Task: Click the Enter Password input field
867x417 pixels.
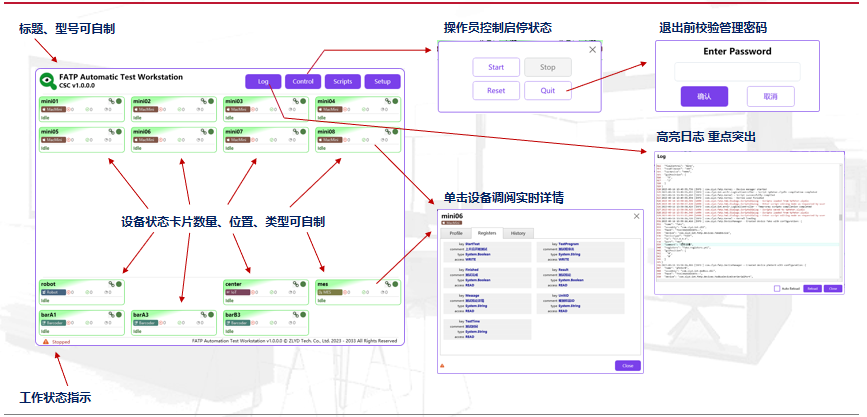Action: point(737,72)
